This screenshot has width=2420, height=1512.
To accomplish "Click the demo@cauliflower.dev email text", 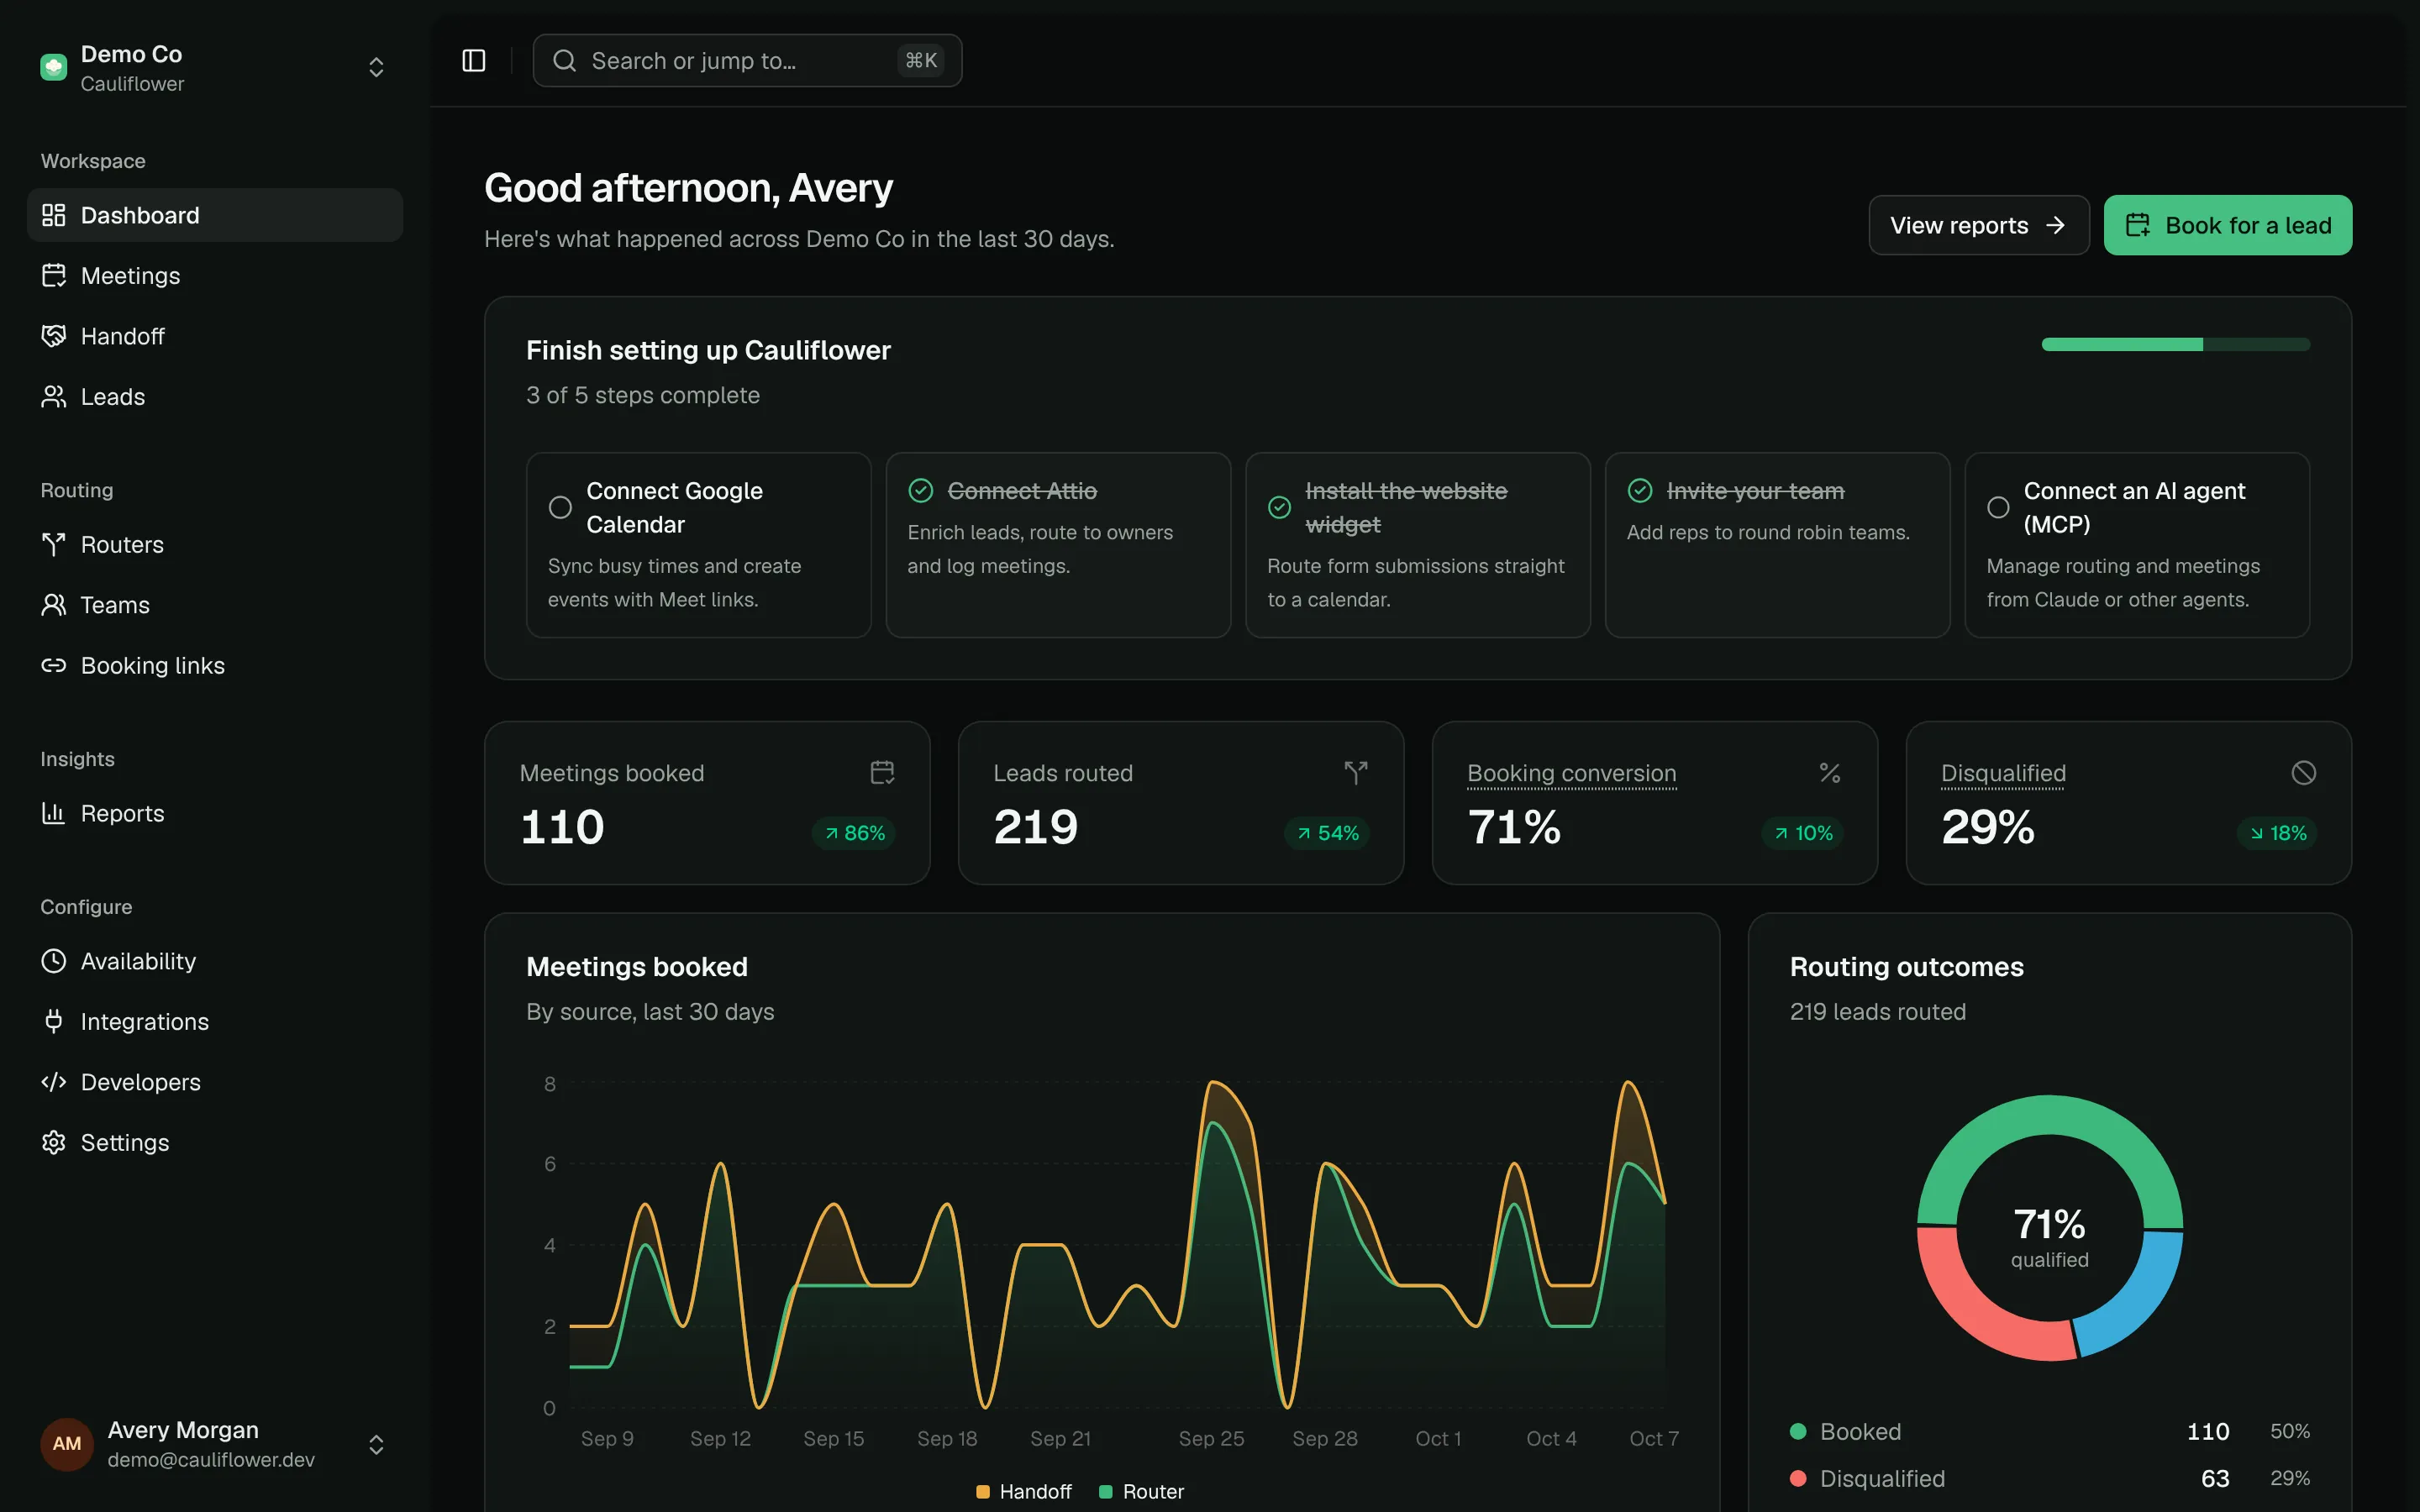I will (x=211, y=1460).
